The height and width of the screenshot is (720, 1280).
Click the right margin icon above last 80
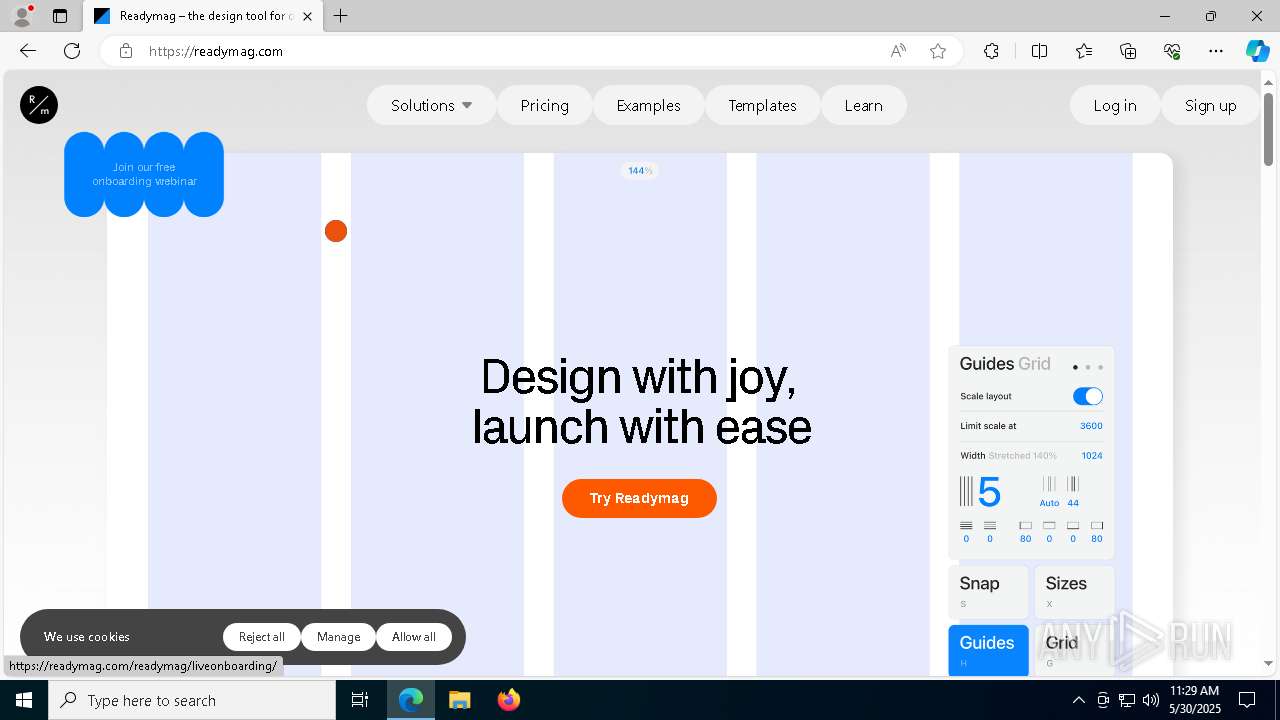tap(1097, 525)
